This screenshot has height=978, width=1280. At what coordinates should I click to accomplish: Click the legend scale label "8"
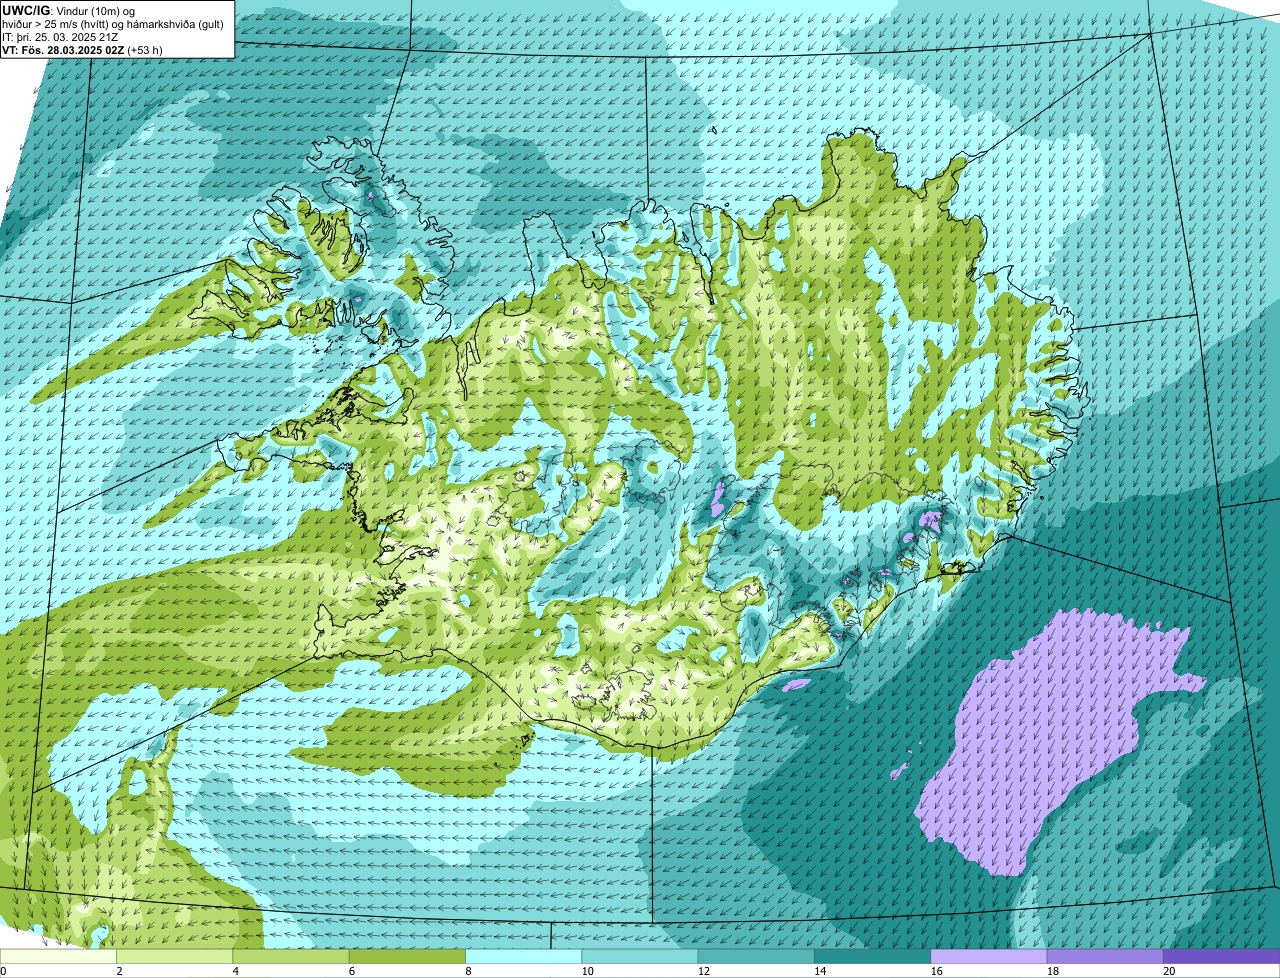point(468,971)
